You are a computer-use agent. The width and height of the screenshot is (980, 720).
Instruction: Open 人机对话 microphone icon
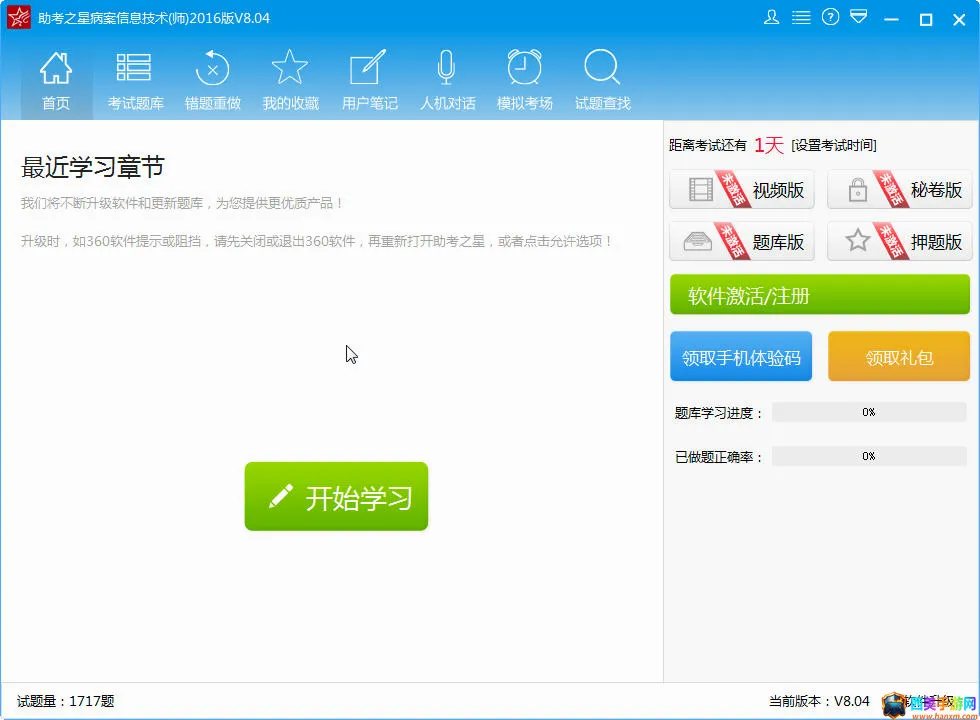[447, 80]
